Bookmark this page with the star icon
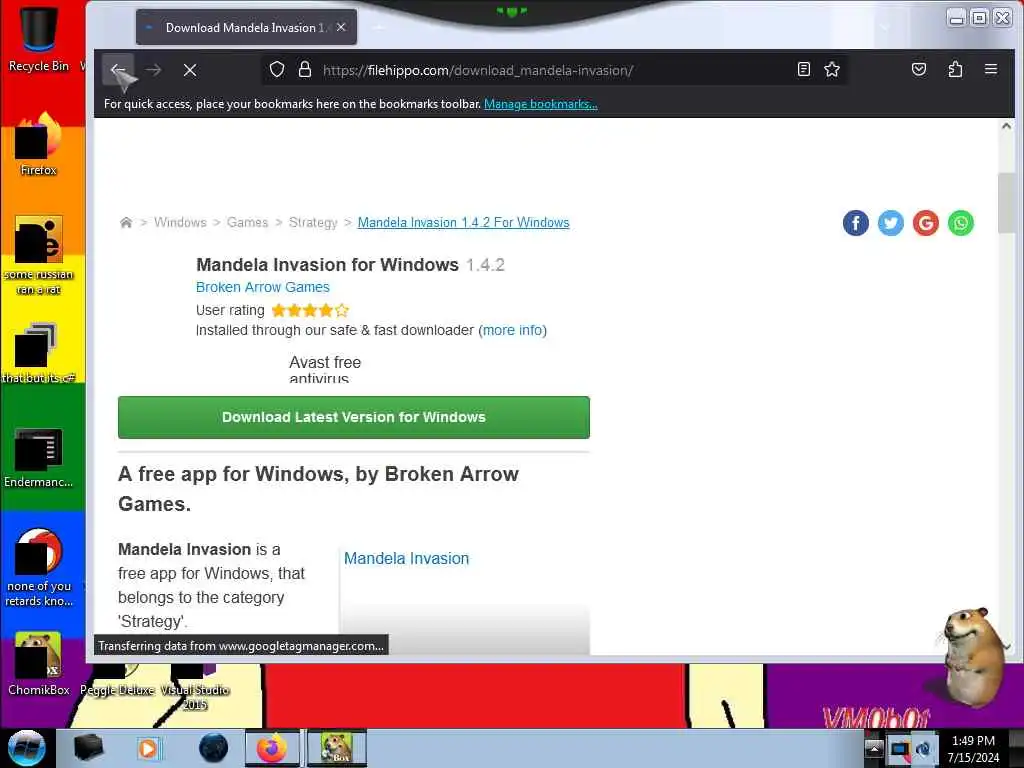The height and width of the screenshot is (768, 1024). coord(831,69)
